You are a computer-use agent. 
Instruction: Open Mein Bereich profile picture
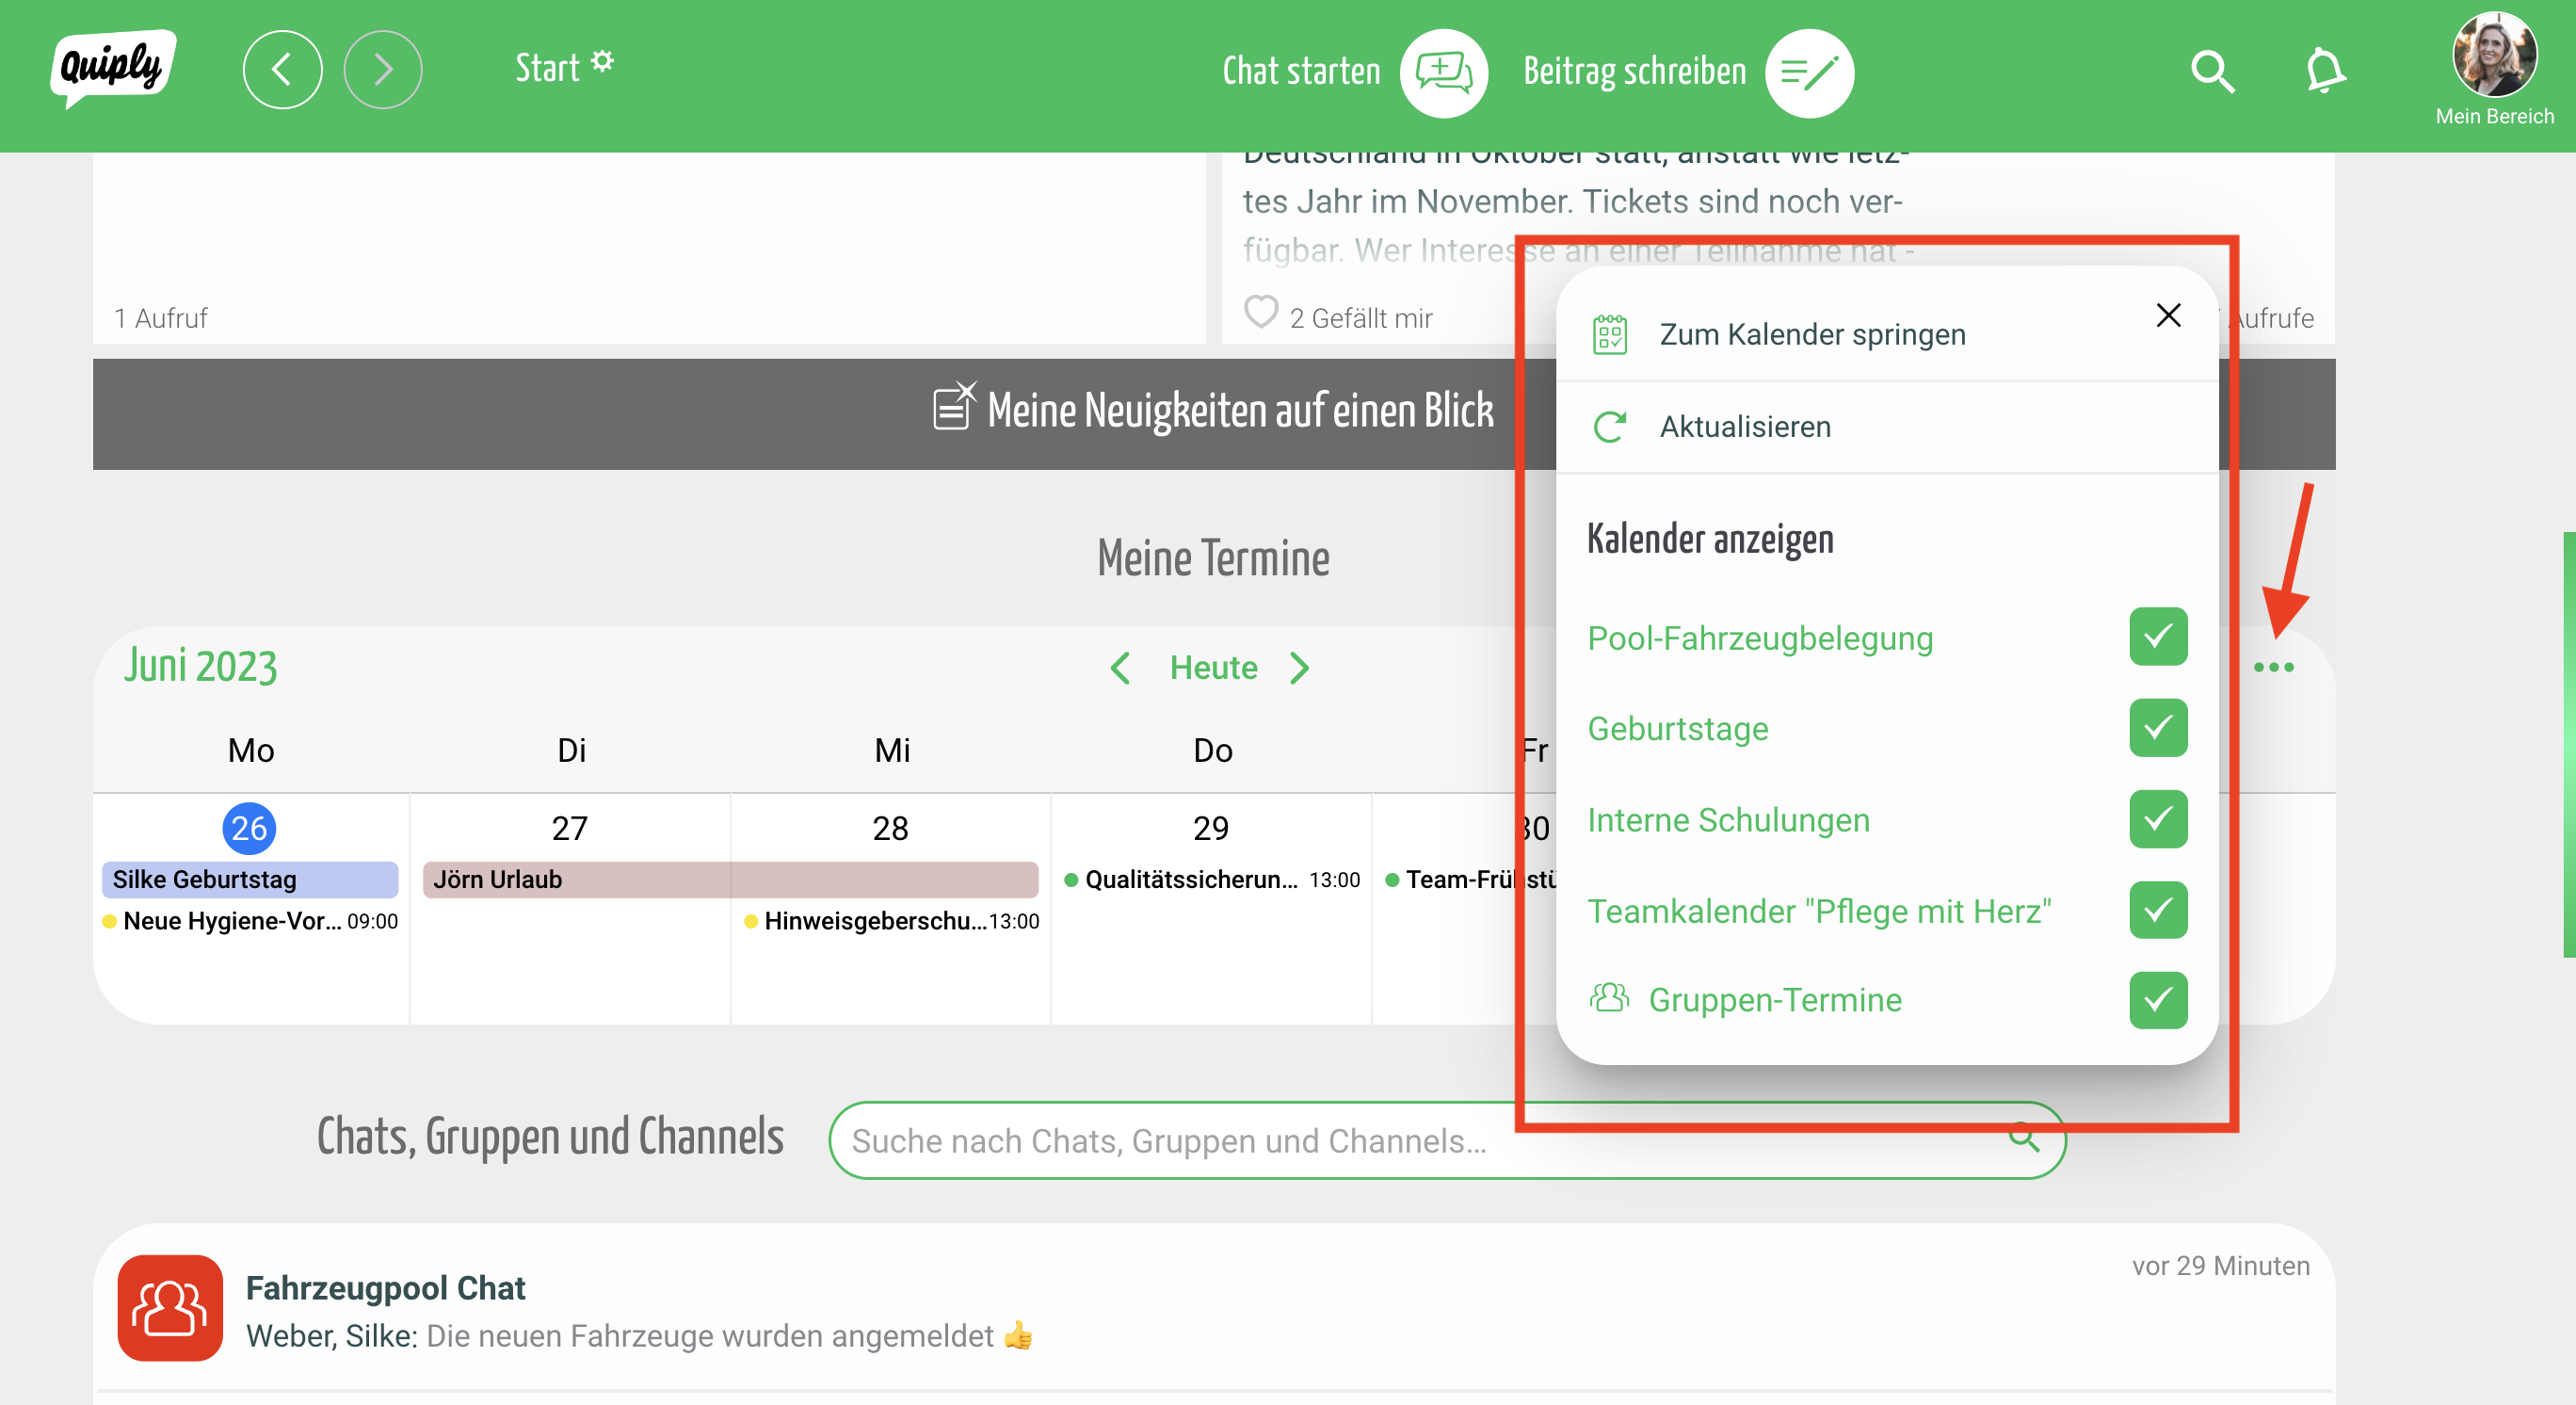pyautogui.click(x=2493, y=55)
